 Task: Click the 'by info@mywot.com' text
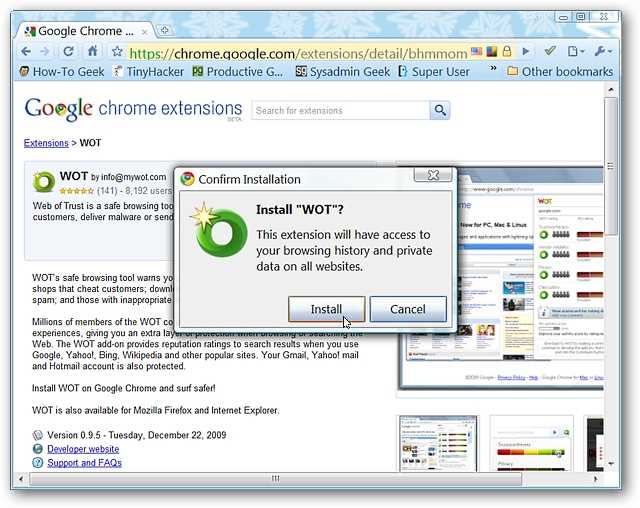click(x=129, y=177)
